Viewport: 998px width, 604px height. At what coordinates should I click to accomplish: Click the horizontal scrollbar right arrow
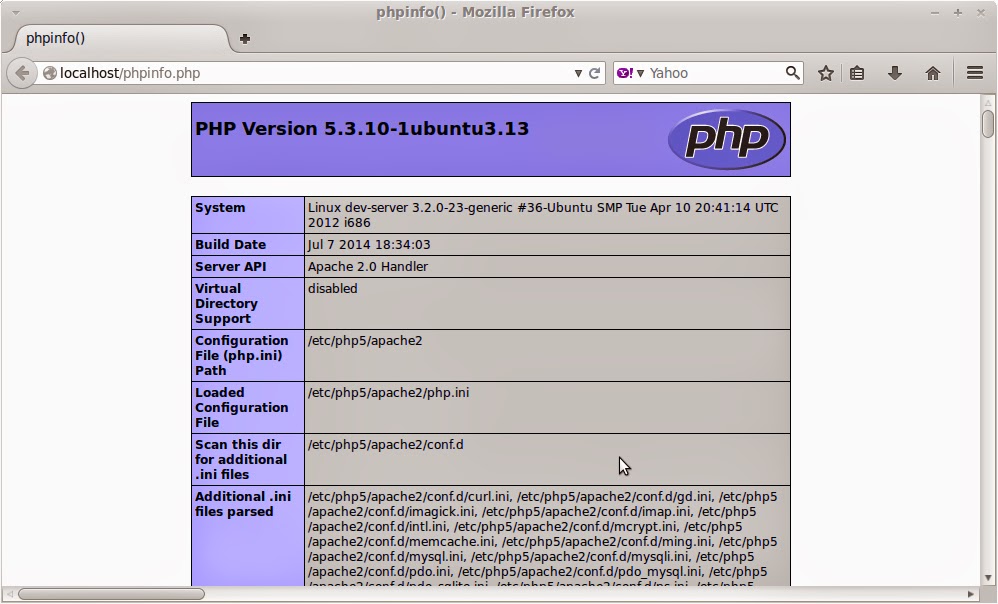point(971,594)
